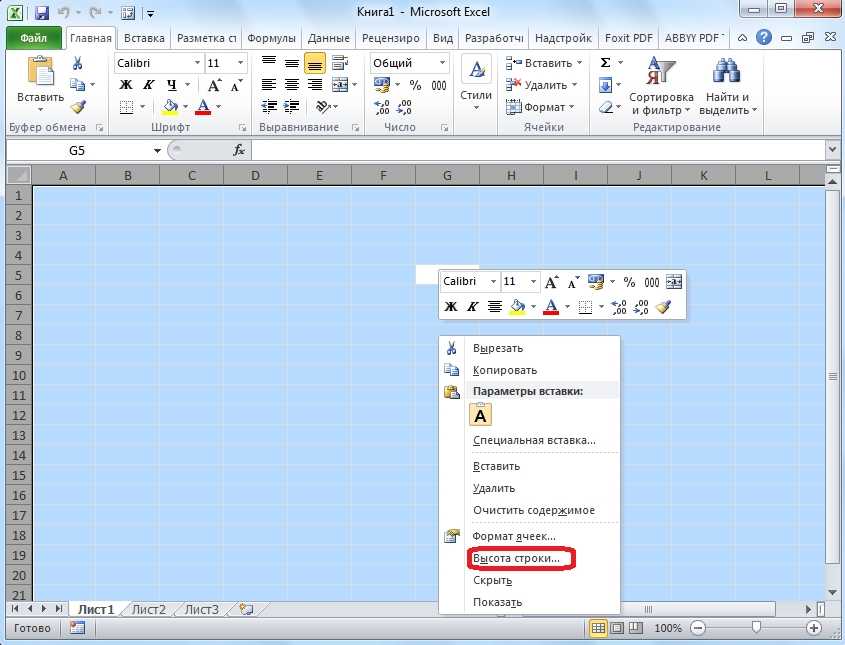Click the Sort and Filter icon
The width and height of the screenshot is (845, 645).
(x=660, y=73)
